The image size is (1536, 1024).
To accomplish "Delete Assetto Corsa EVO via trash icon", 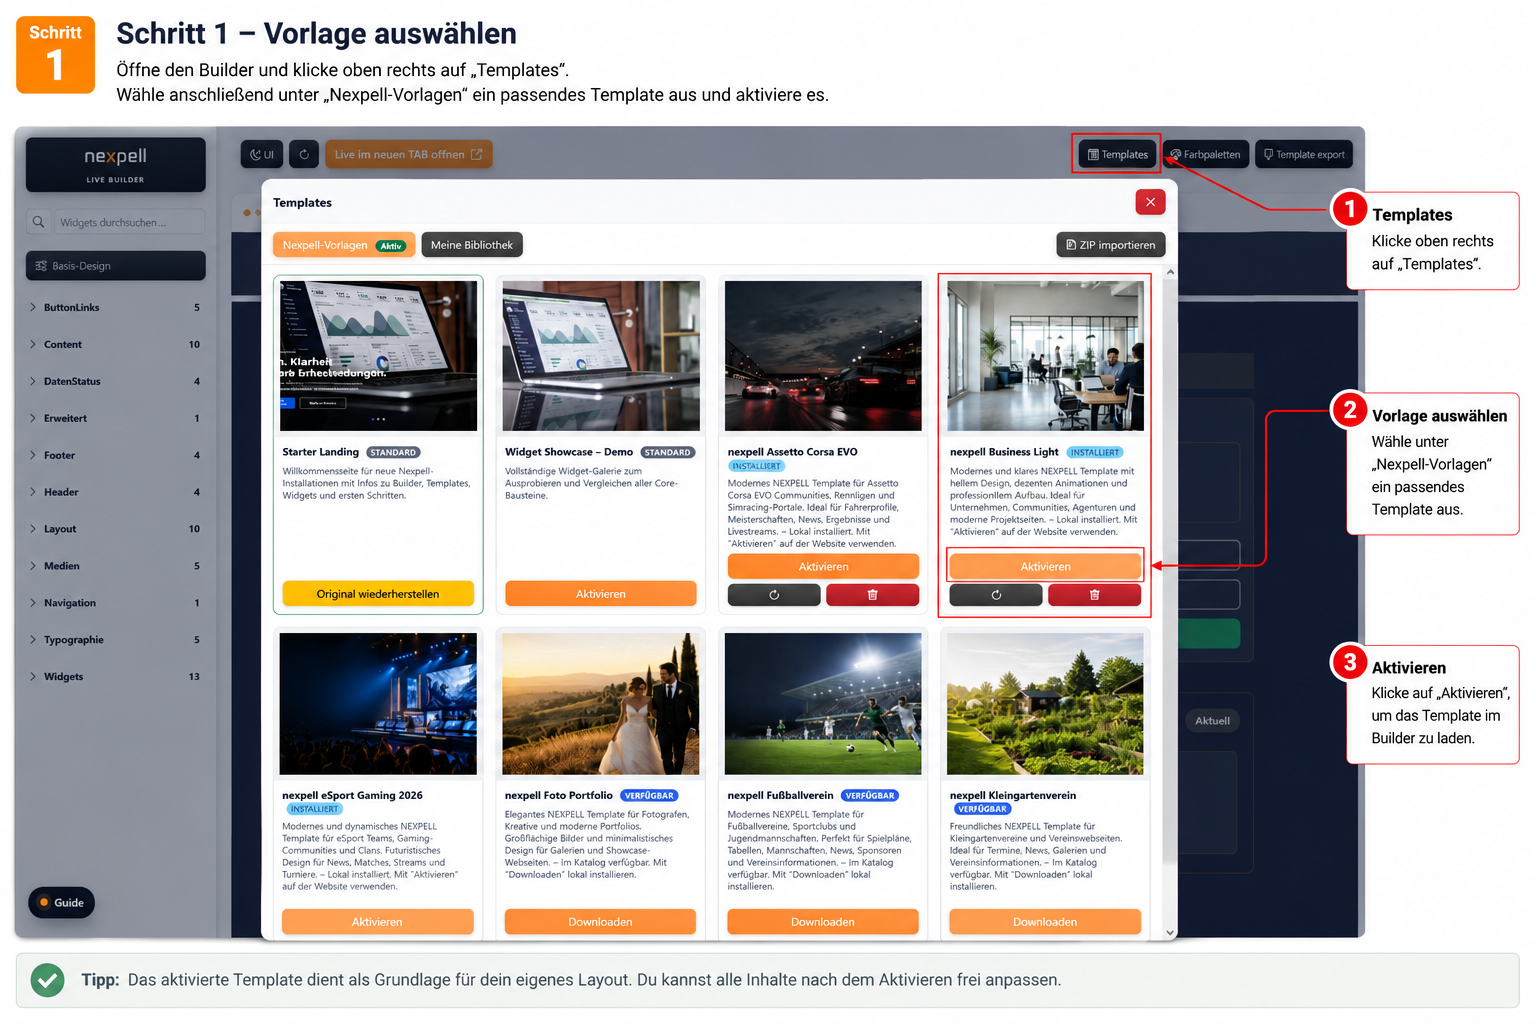I will click(872, 595).
